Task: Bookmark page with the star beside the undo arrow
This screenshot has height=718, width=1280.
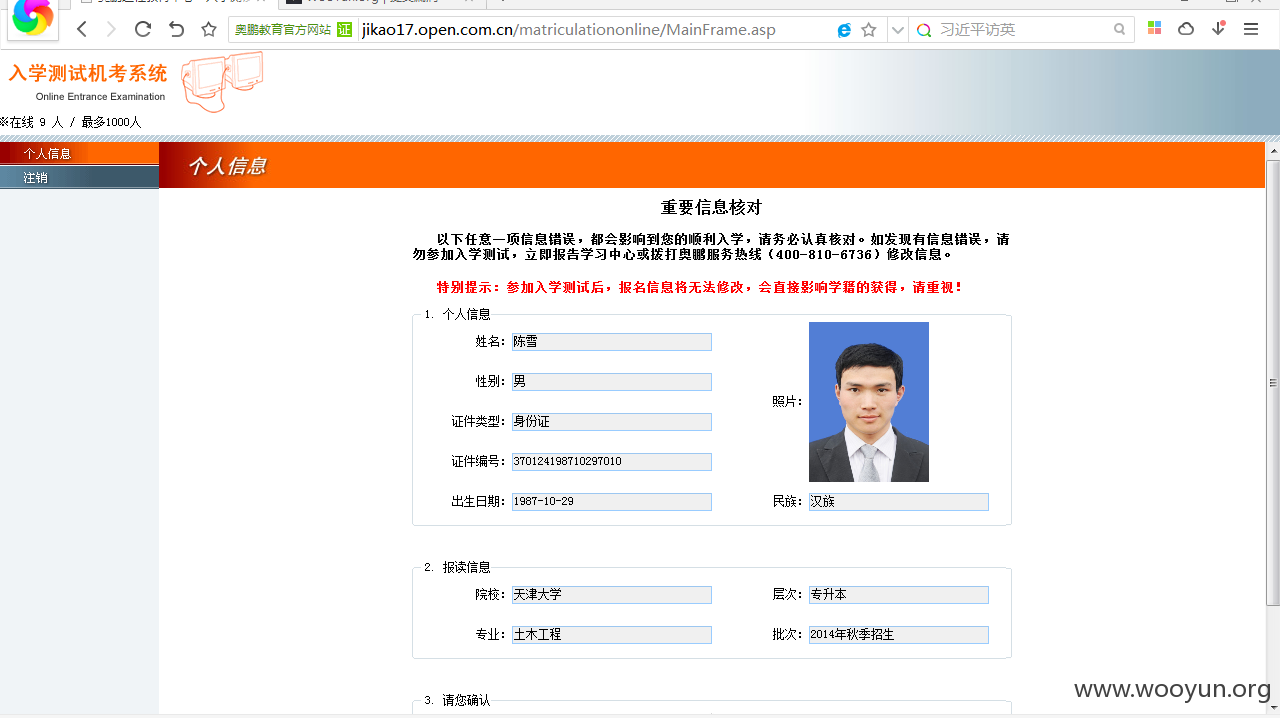Action: pyautogui.click(x=208, y=29)
